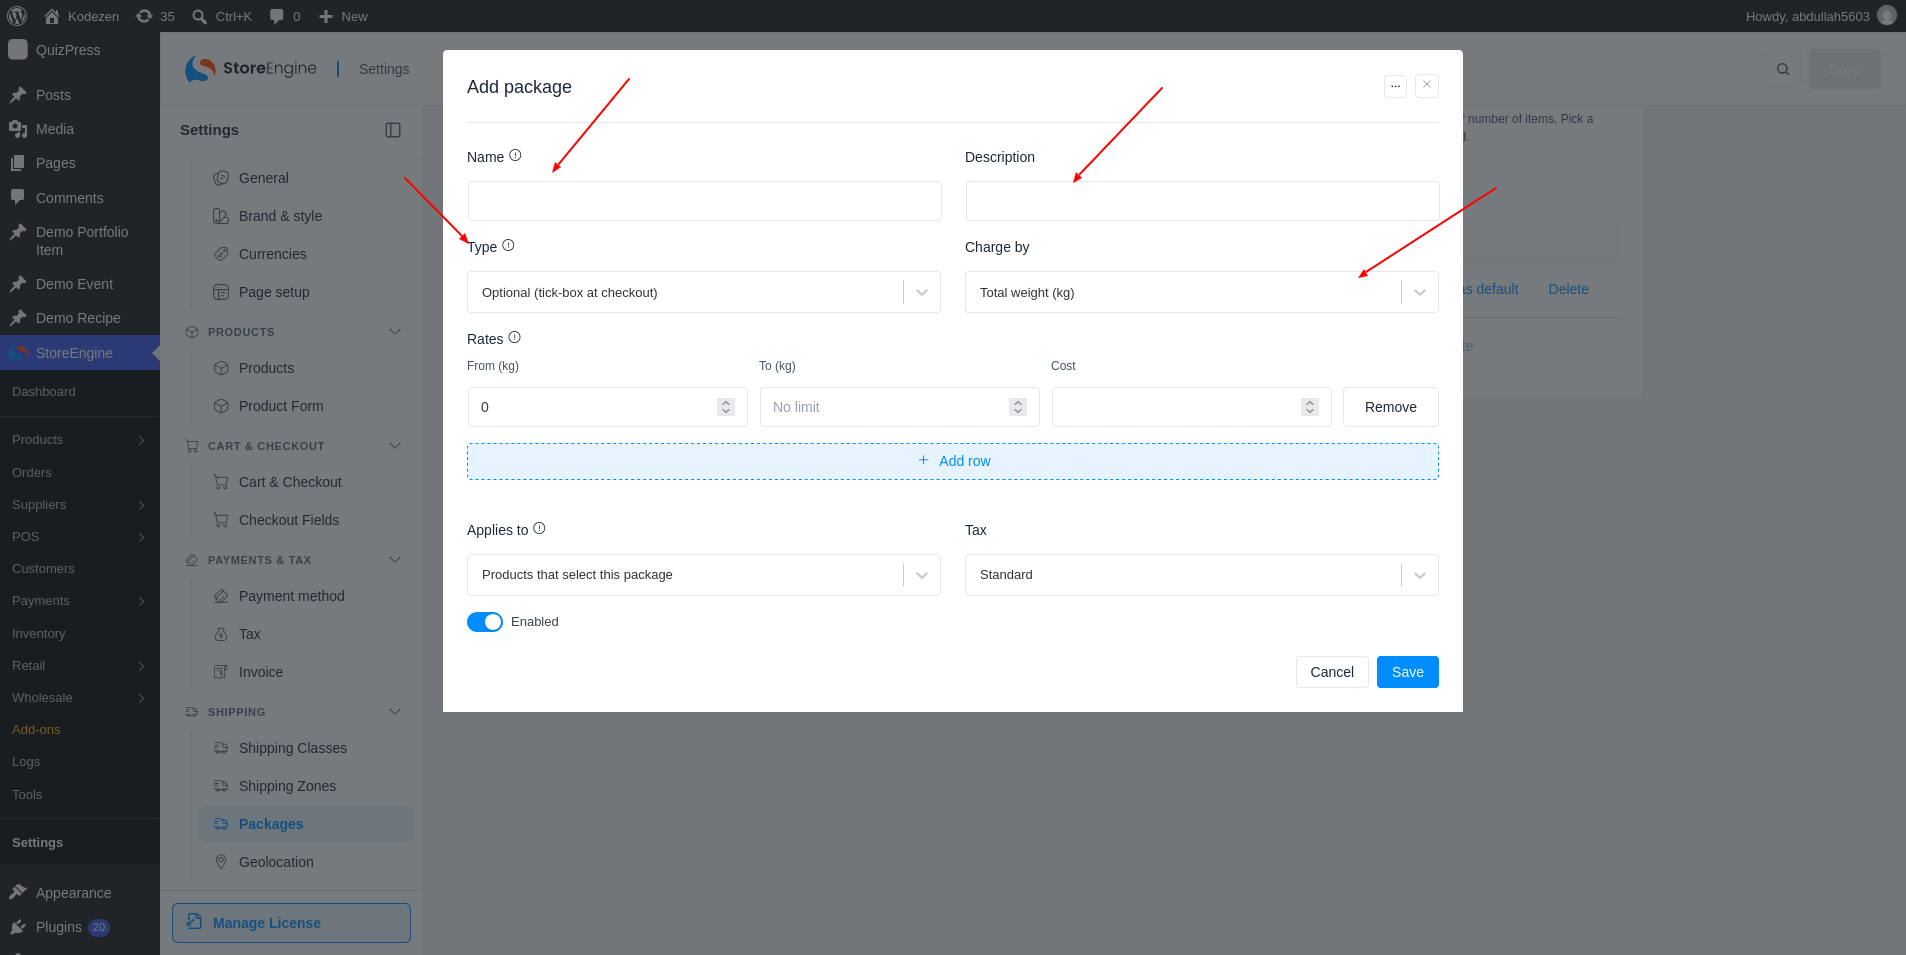Open the Type dropdown
This screenshot has height=955, width=1906.
(x=704, y=292)
